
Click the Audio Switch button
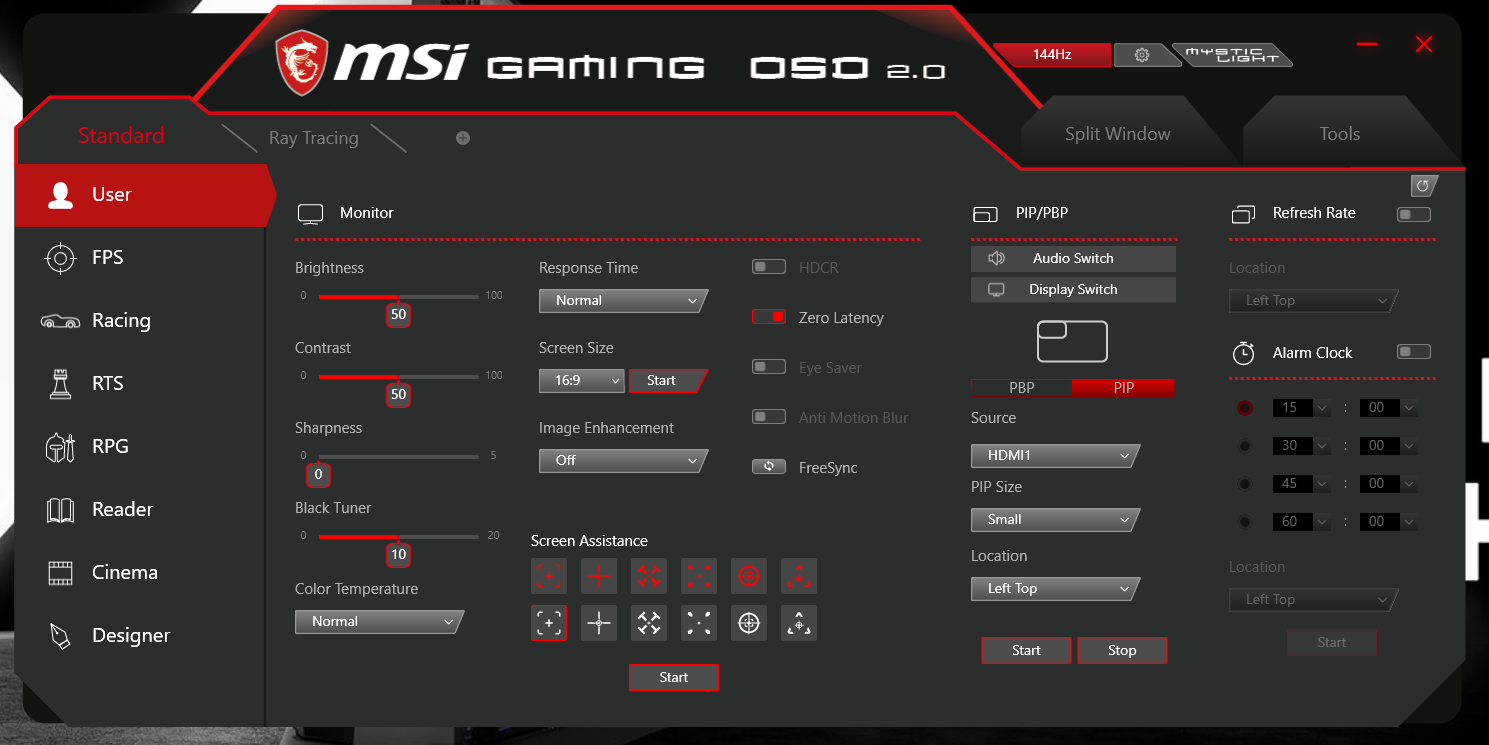click(1073, 258)
